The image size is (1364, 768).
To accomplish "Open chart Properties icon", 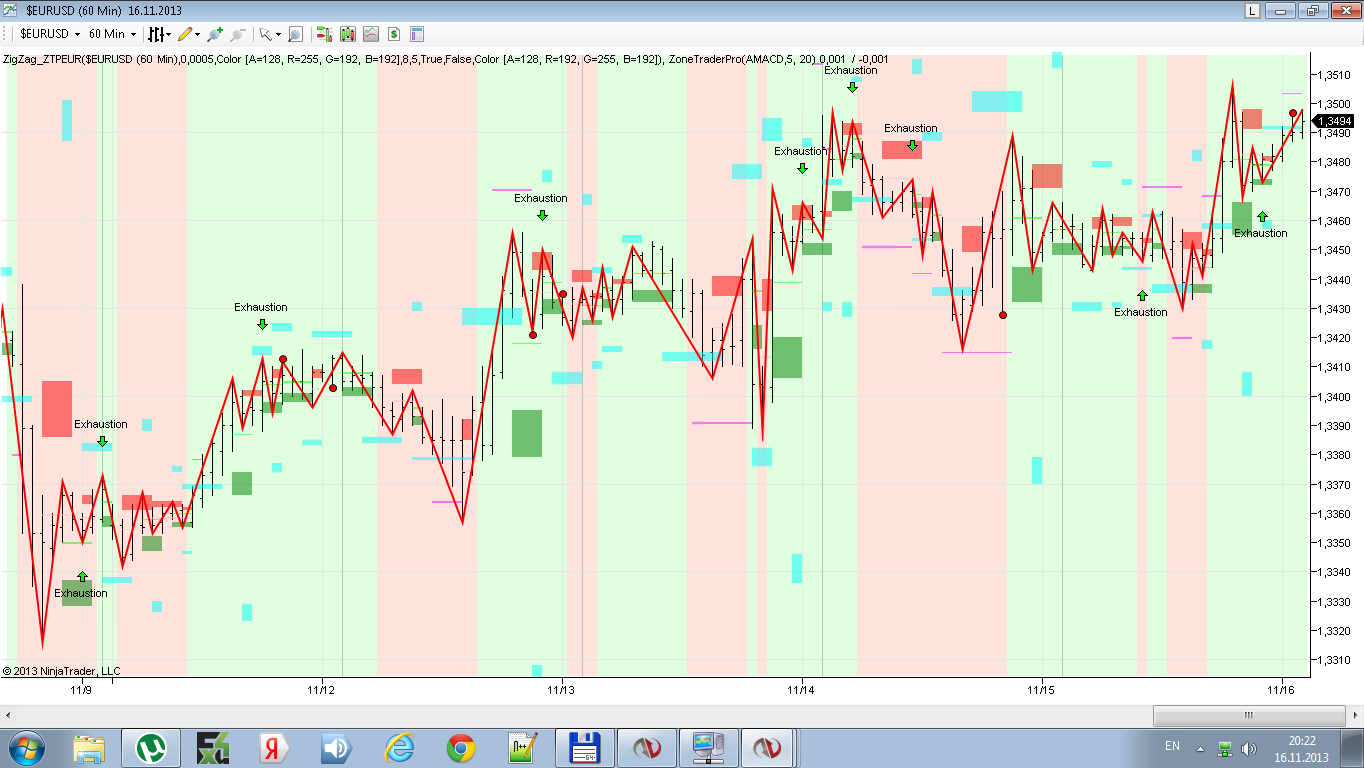I will (x=417, y=34).
